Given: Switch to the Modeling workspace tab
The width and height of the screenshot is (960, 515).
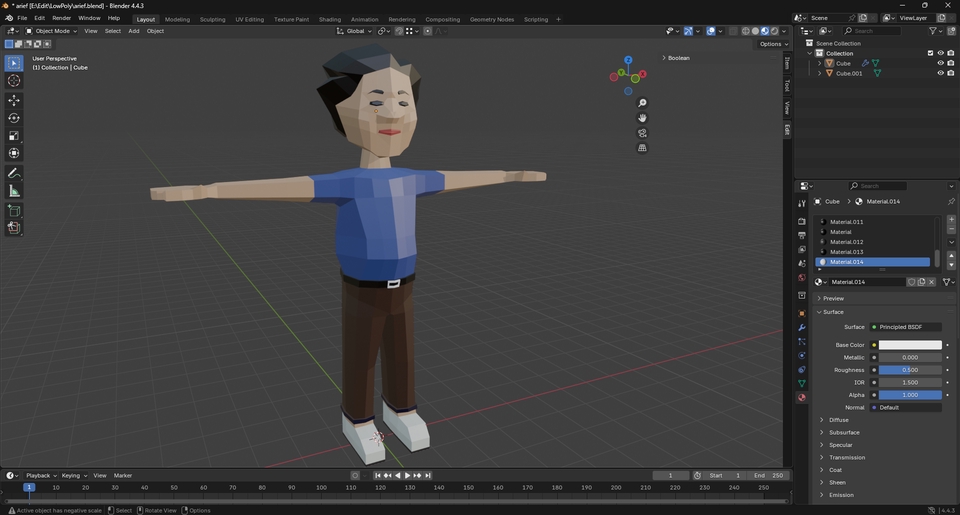Looking at the screenshot, I should point(177,20).
